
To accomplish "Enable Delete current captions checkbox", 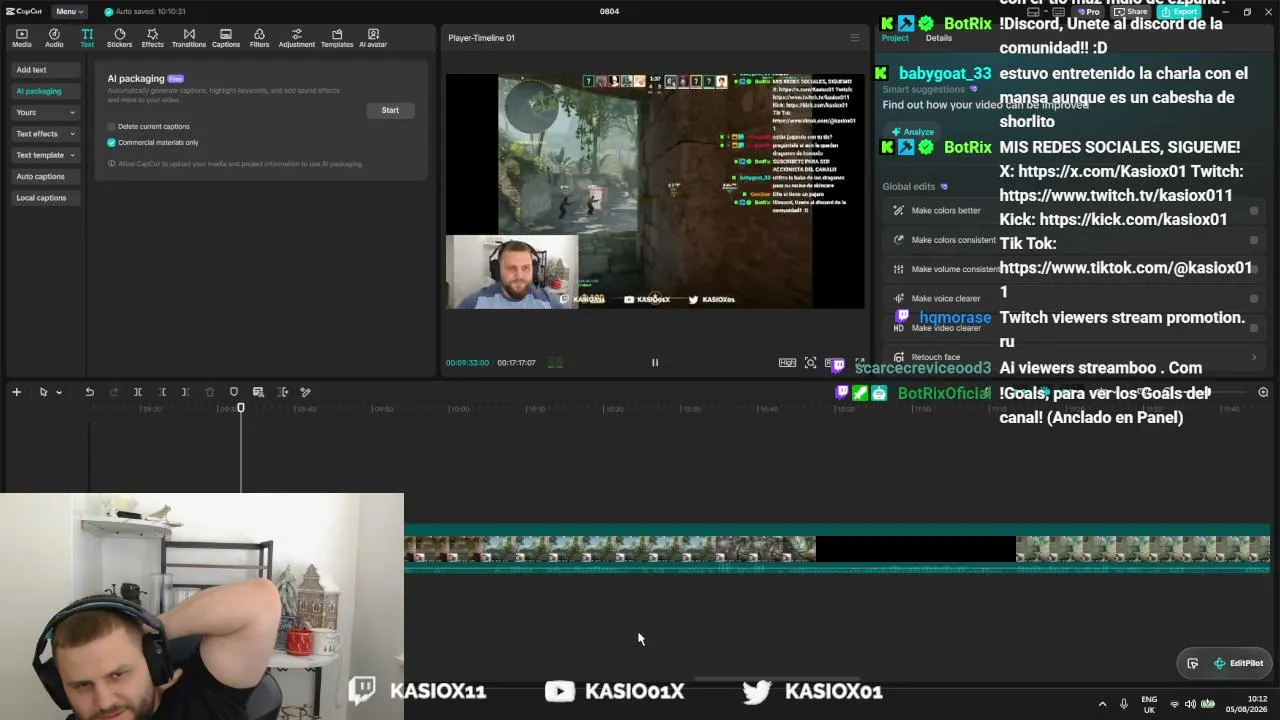I will (112, 127).
